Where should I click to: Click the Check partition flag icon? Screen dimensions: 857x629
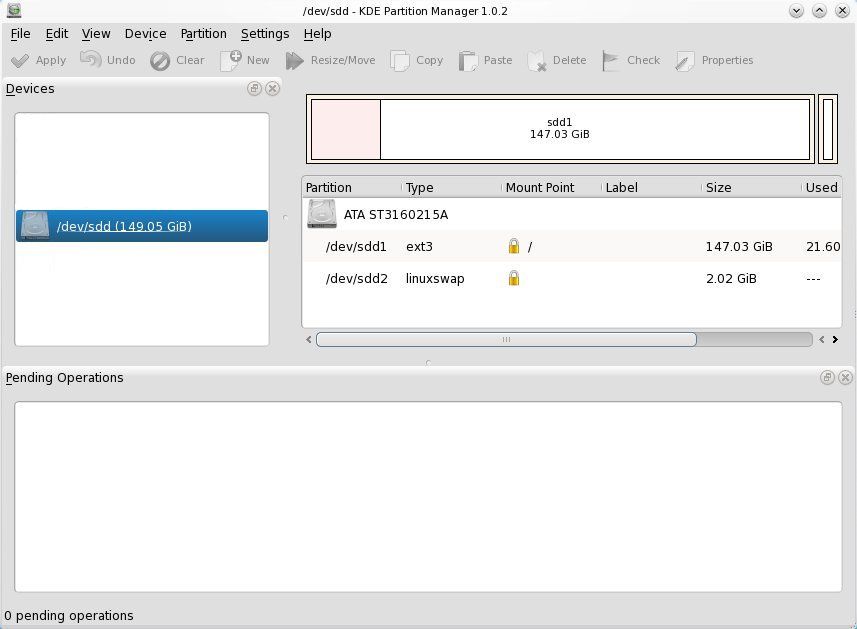pos(611,61)
